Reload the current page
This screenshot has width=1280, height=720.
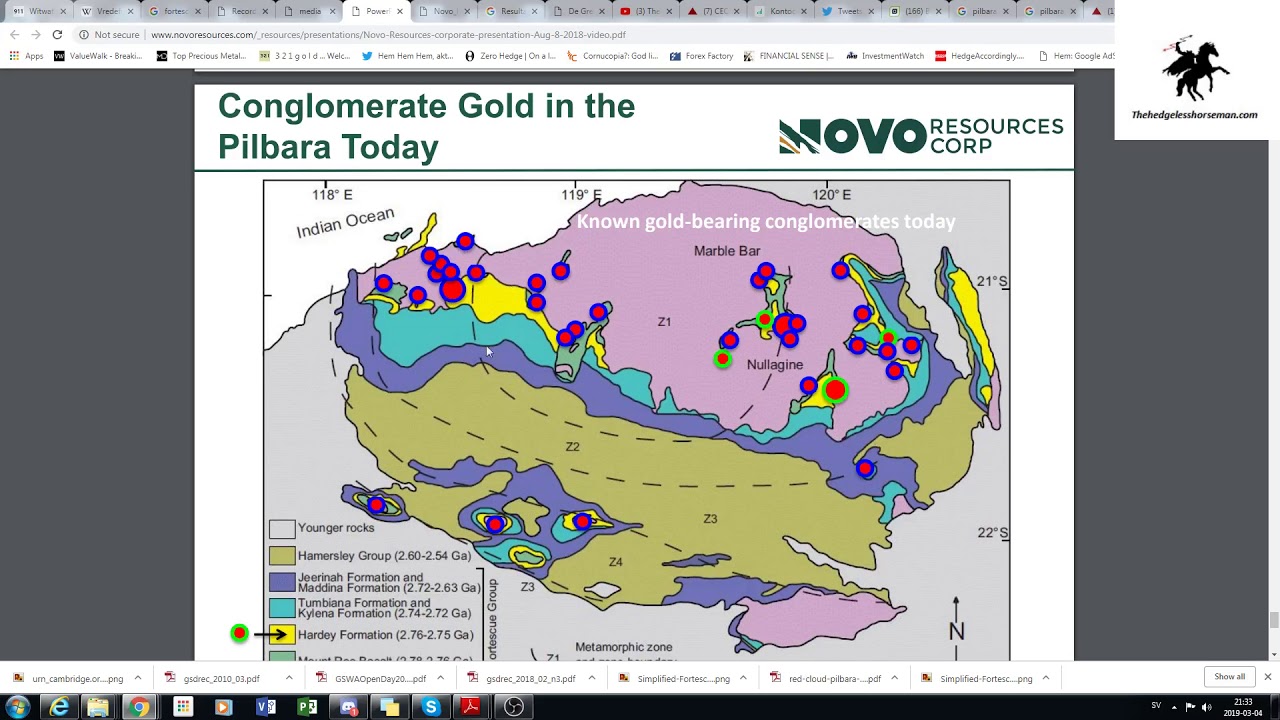coord(57,34)
